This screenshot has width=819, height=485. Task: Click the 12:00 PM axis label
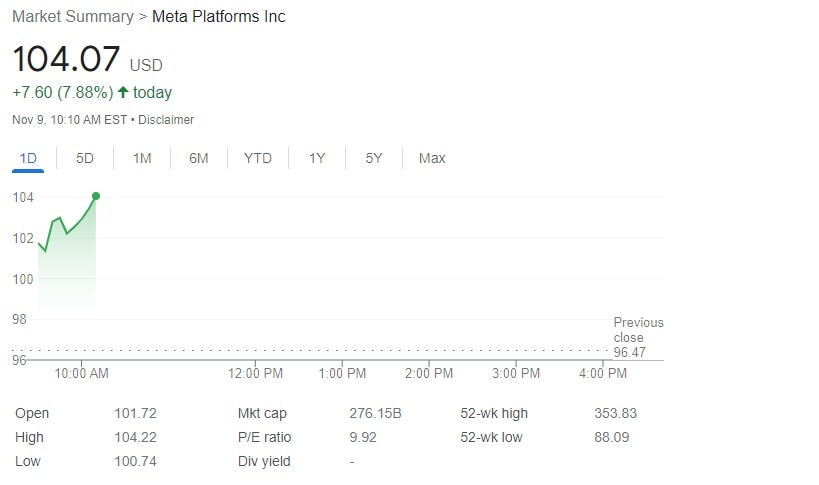[x=255, y=374]
